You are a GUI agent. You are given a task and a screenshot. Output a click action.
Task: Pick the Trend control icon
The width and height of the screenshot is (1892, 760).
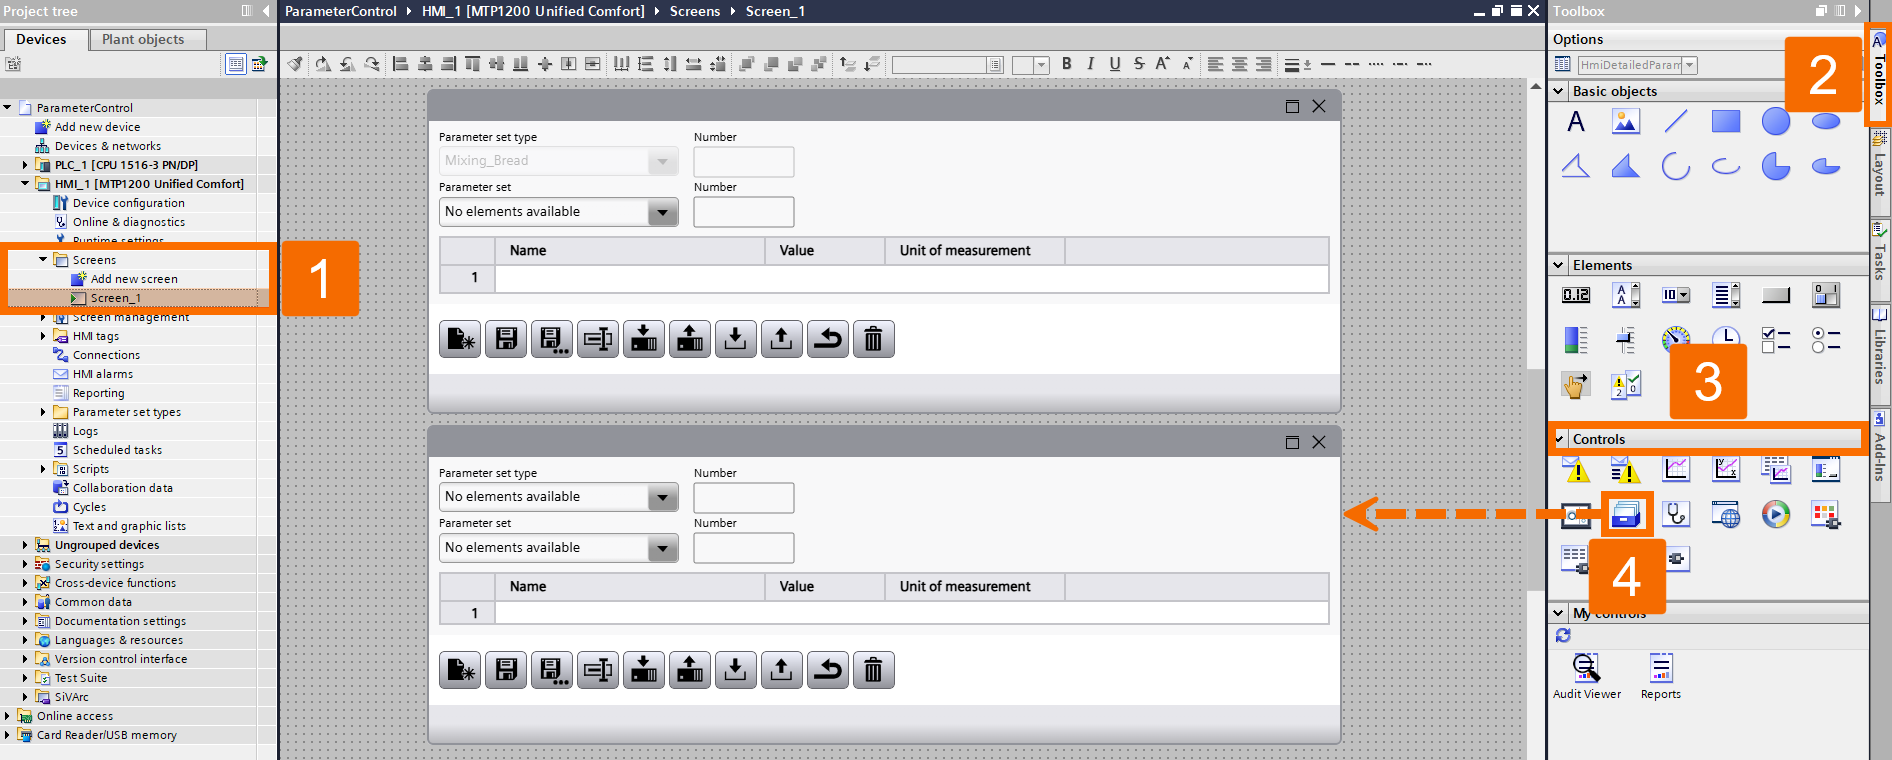click(x=1676, y=469)
